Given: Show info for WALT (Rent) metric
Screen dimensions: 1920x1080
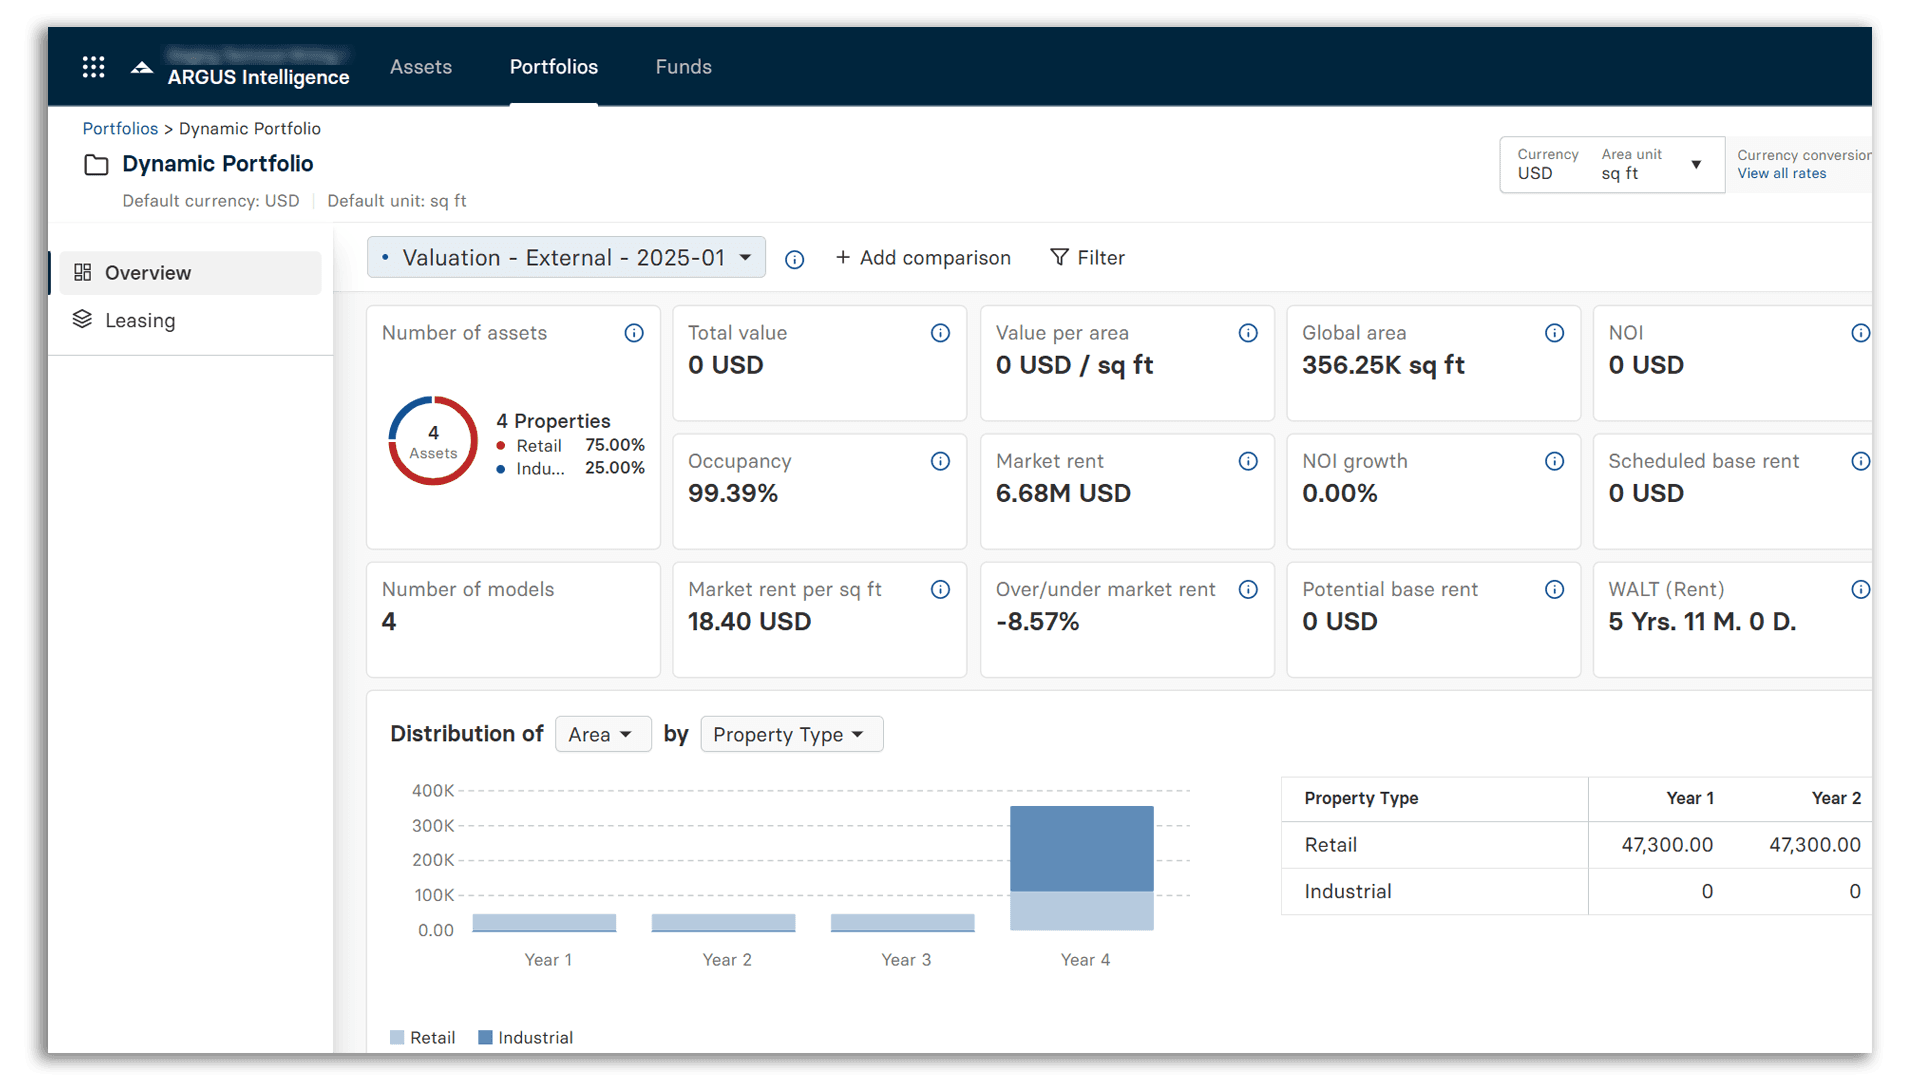Looking at the screenshot, I should (x=1860, y=589).
